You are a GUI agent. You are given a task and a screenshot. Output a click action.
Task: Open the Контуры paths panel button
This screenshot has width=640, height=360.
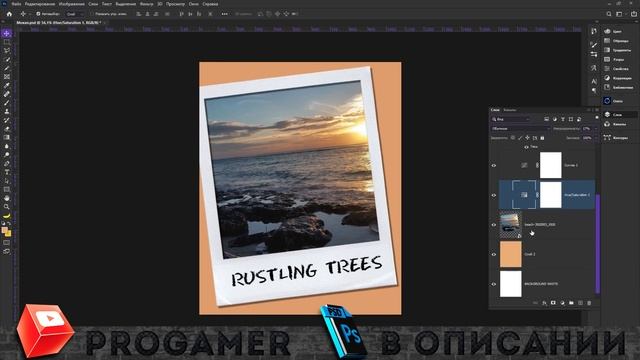point(616,138)
